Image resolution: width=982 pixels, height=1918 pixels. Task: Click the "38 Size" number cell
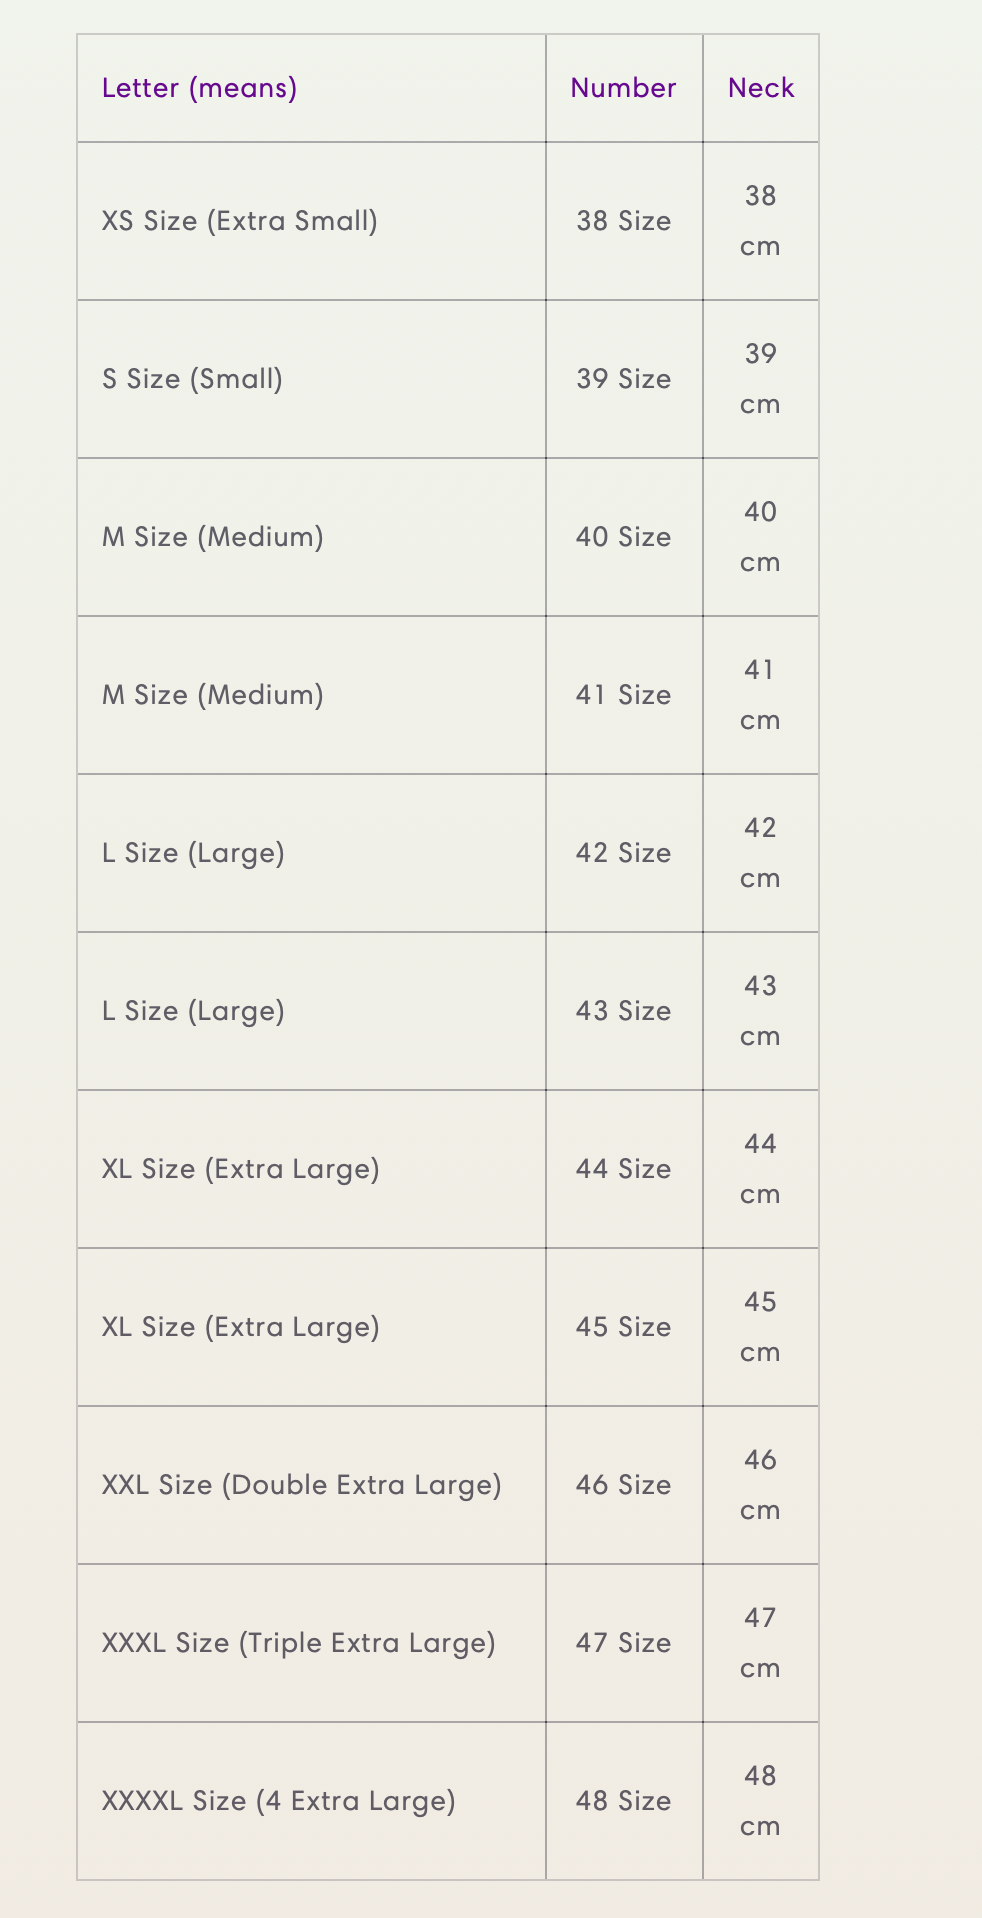click(x=623, y=221)
